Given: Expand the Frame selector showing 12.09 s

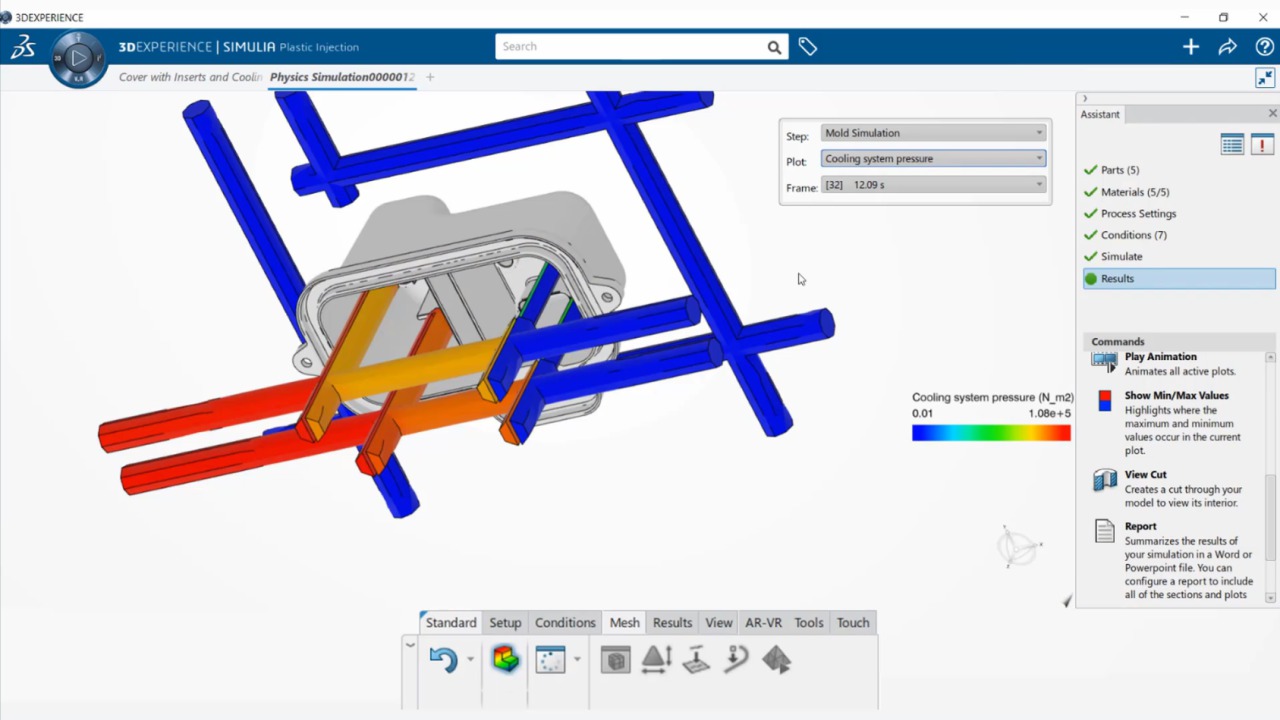Looking at the screenshot, I should [1038, 184].
